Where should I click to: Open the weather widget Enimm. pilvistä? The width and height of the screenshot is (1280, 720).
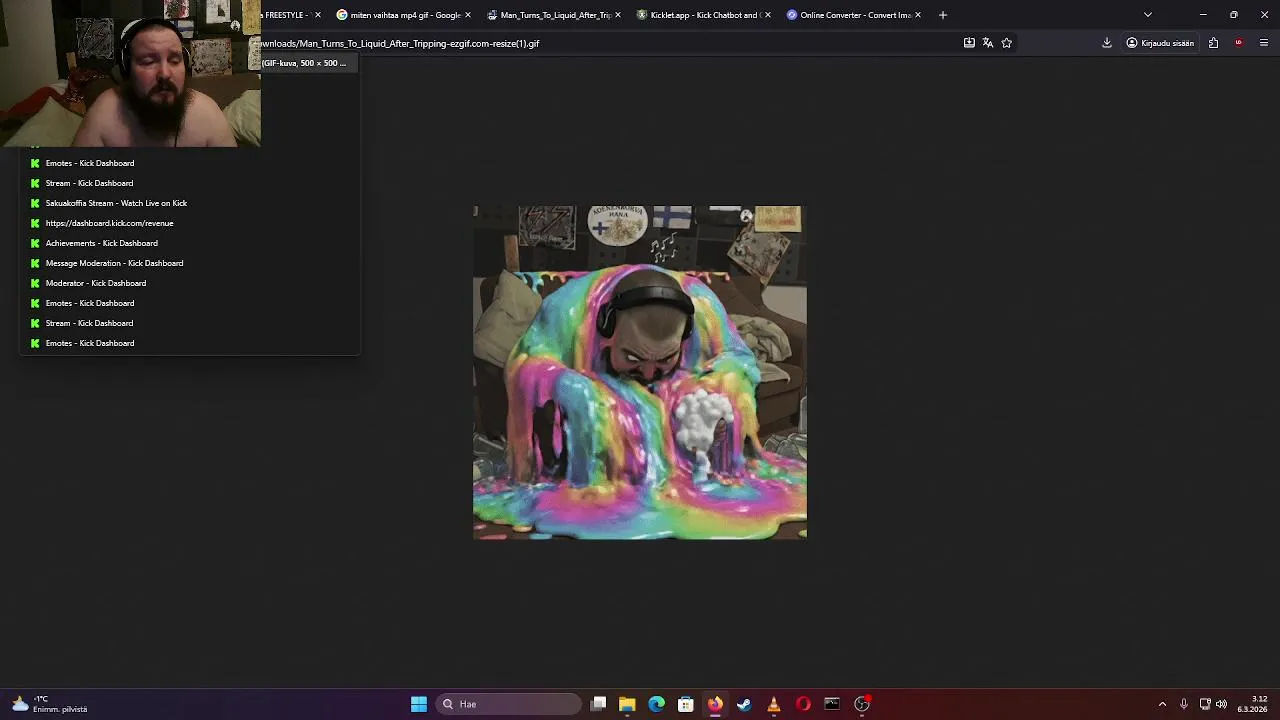click(x=50, y=704)
